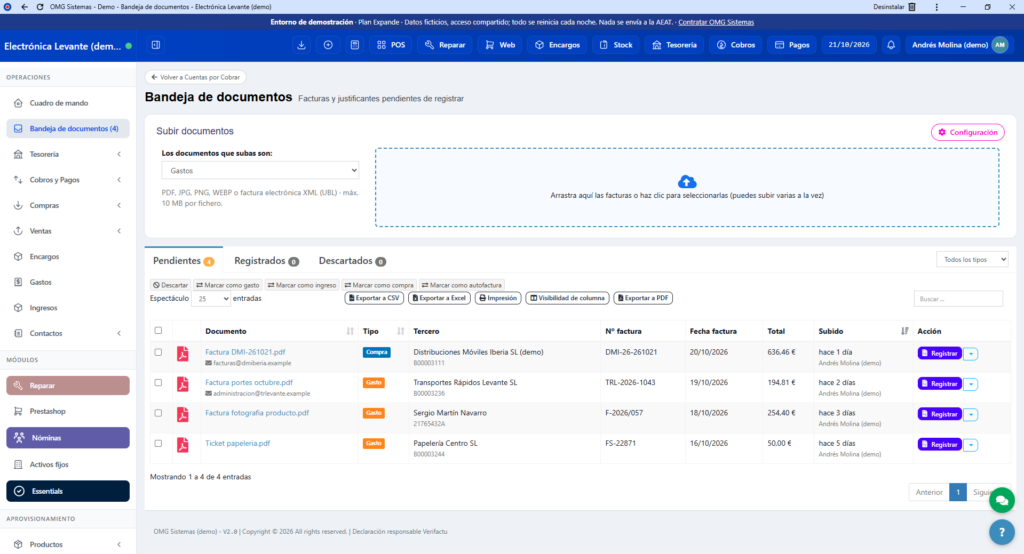Screen dimensions: 1024x554
Task: Click PDF icon for Factura DMI-261021.pdf
Action: [x=183, y=353]
